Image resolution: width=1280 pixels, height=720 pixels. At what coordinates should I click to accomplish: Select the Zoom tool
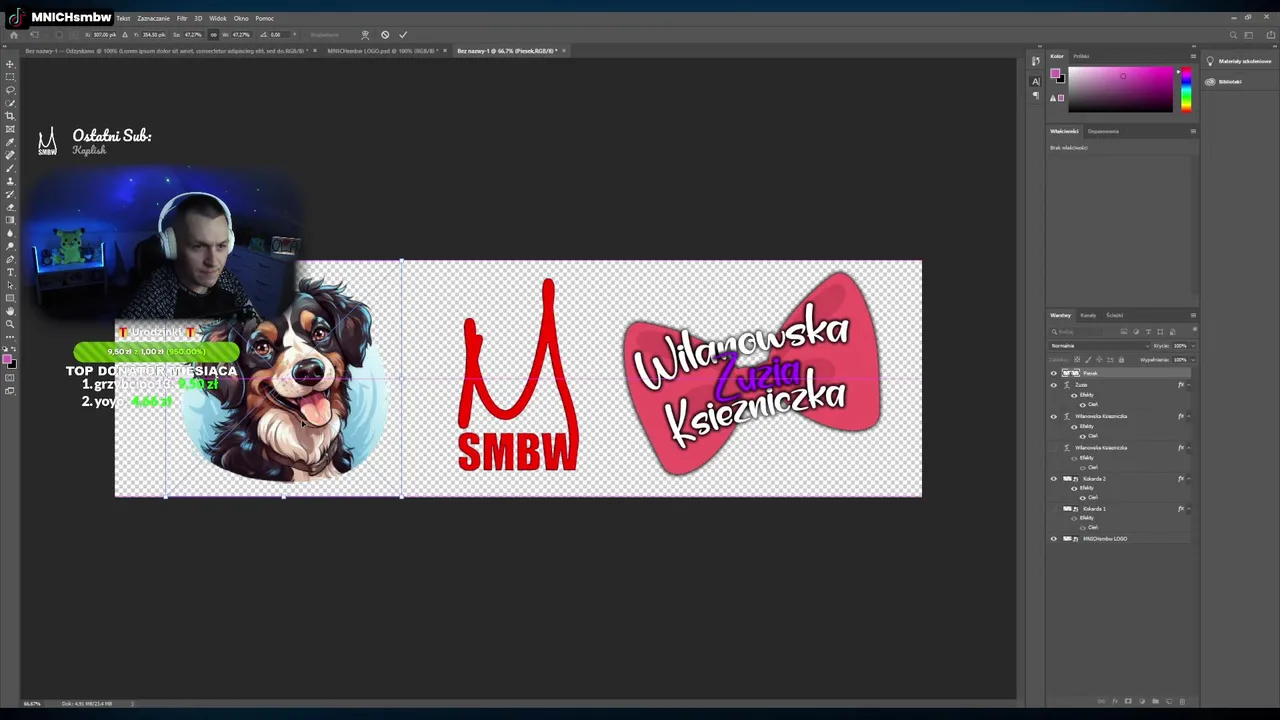(x=10, y=324)
